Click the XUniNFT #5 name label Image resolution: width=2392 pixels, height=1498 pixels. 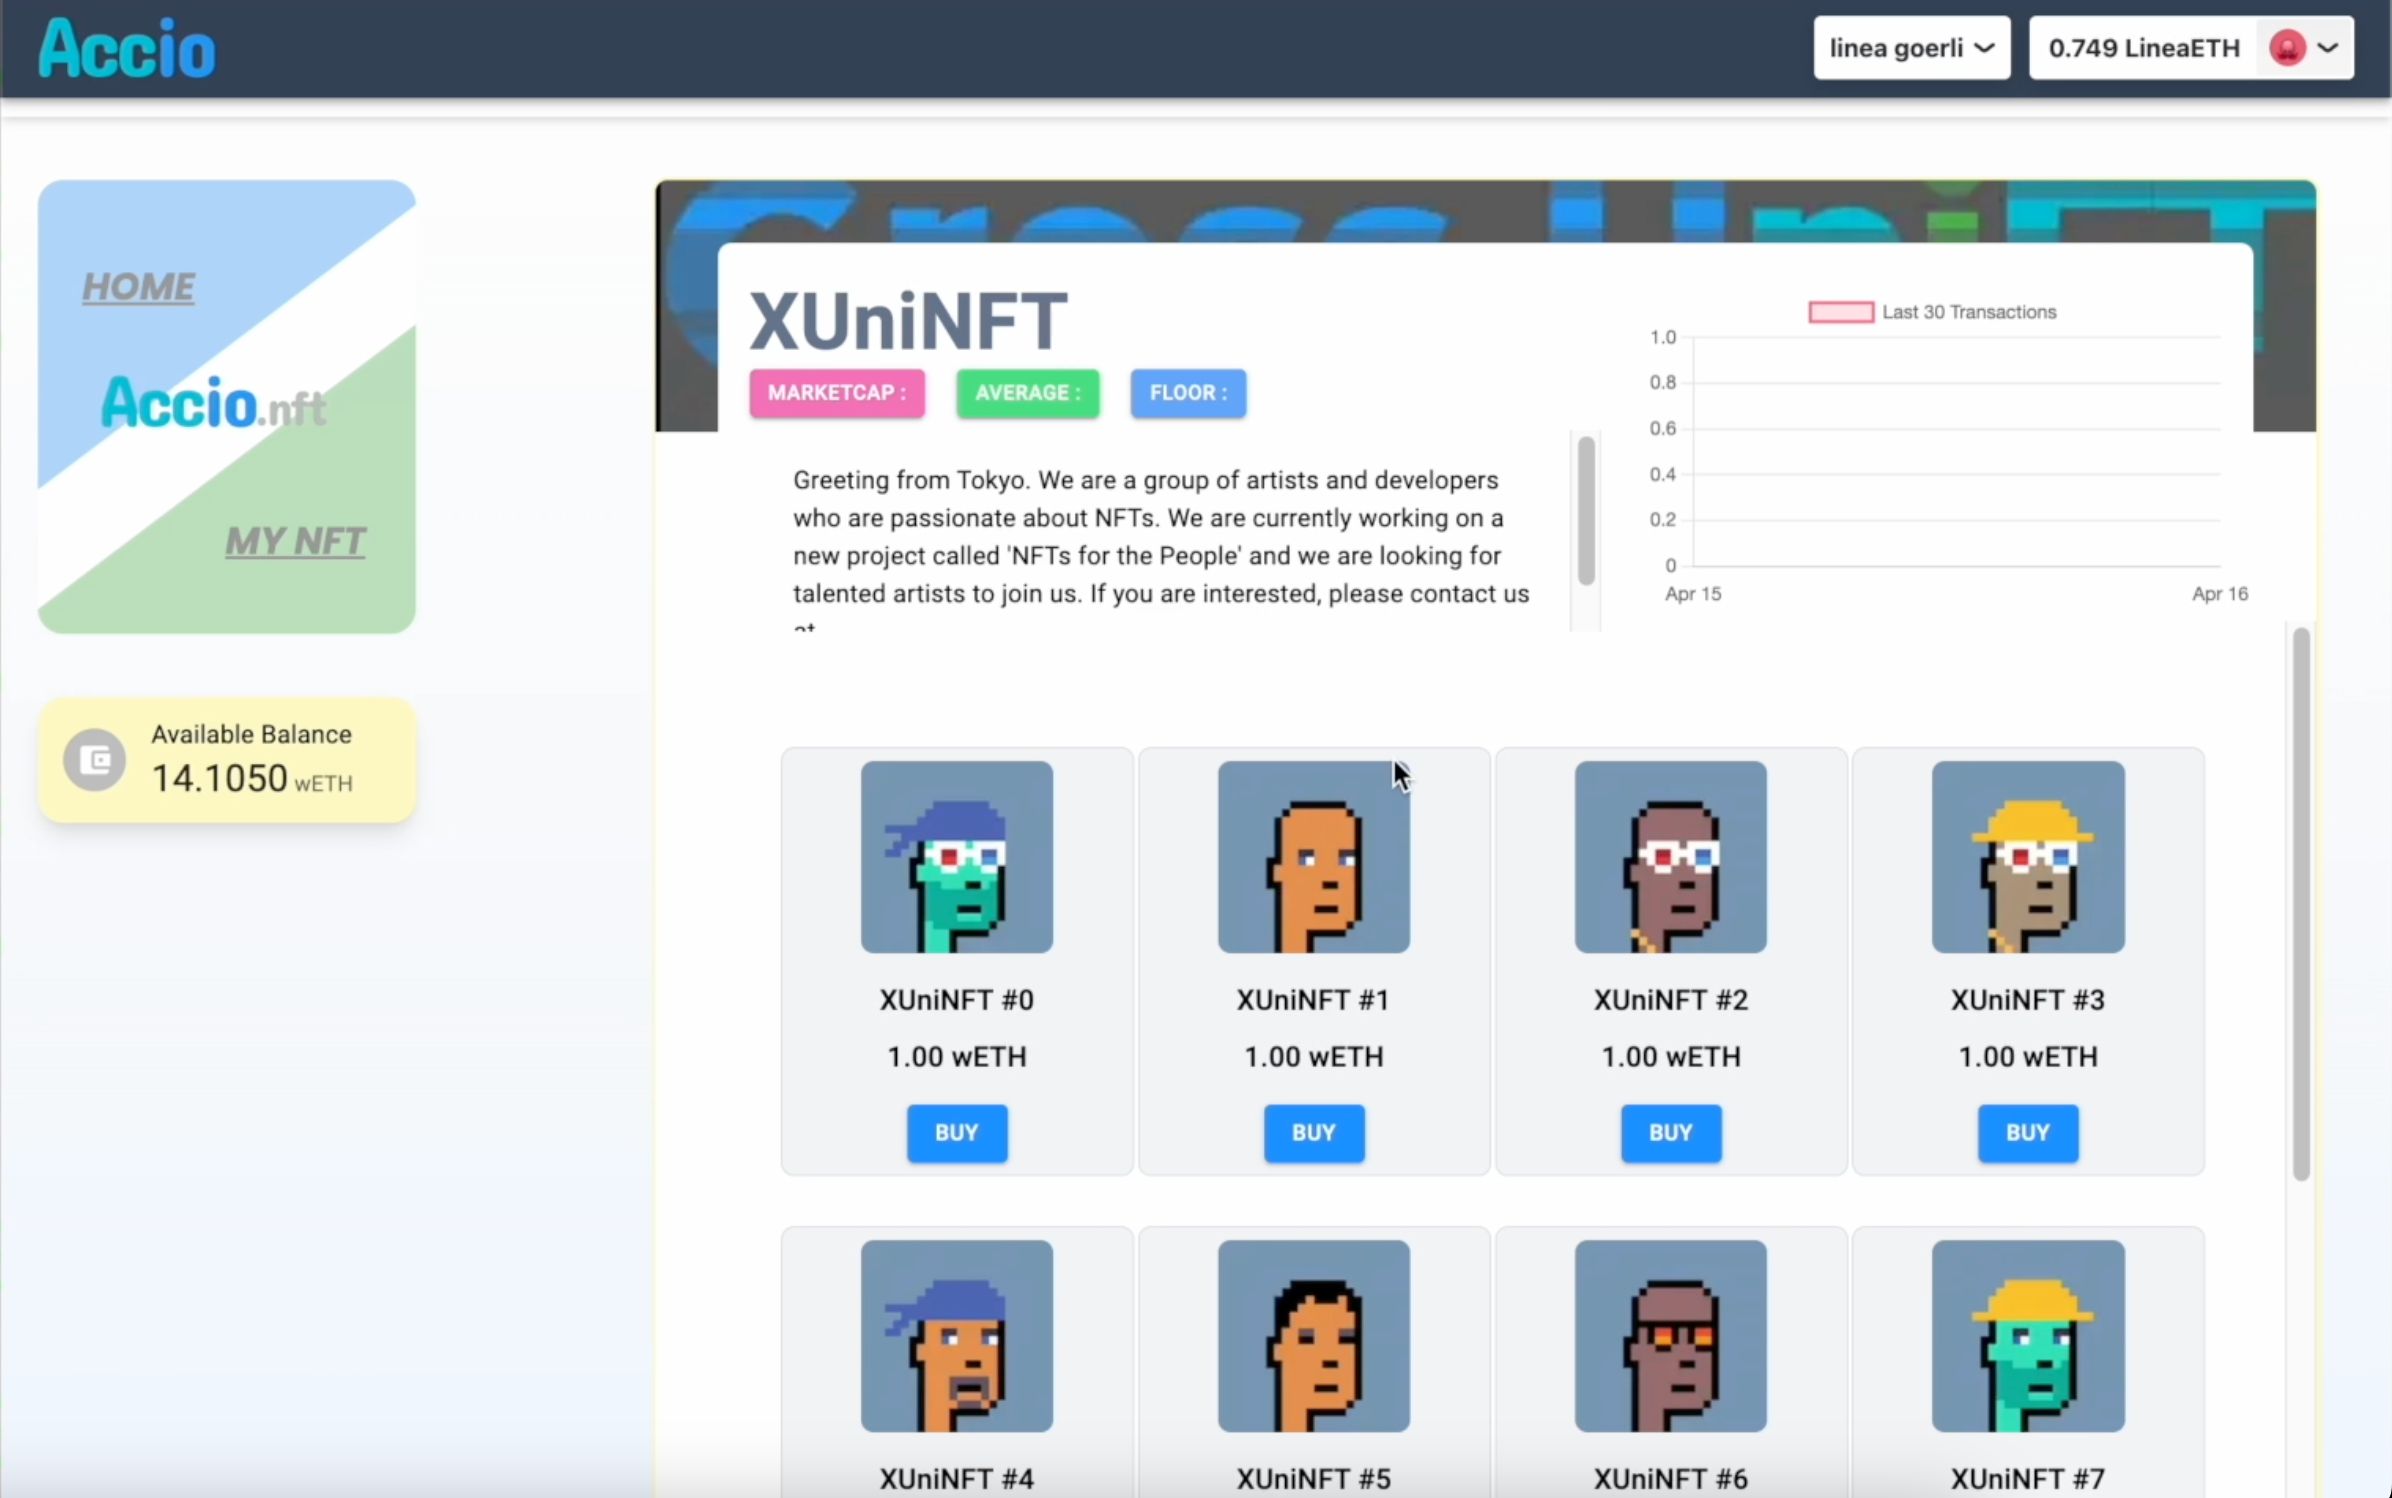pyautogui.click(x=1314, y=1479)
